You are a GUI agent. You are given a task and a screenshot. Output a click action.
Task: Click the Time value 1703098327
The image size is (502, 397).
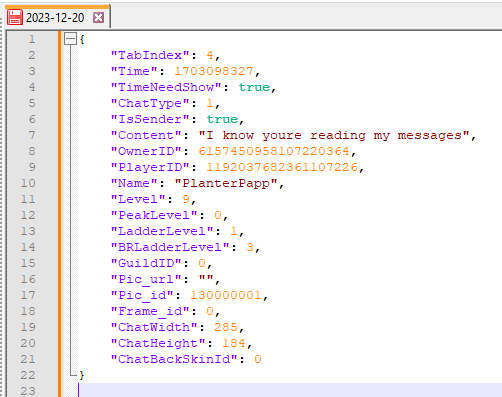point(214,71)
